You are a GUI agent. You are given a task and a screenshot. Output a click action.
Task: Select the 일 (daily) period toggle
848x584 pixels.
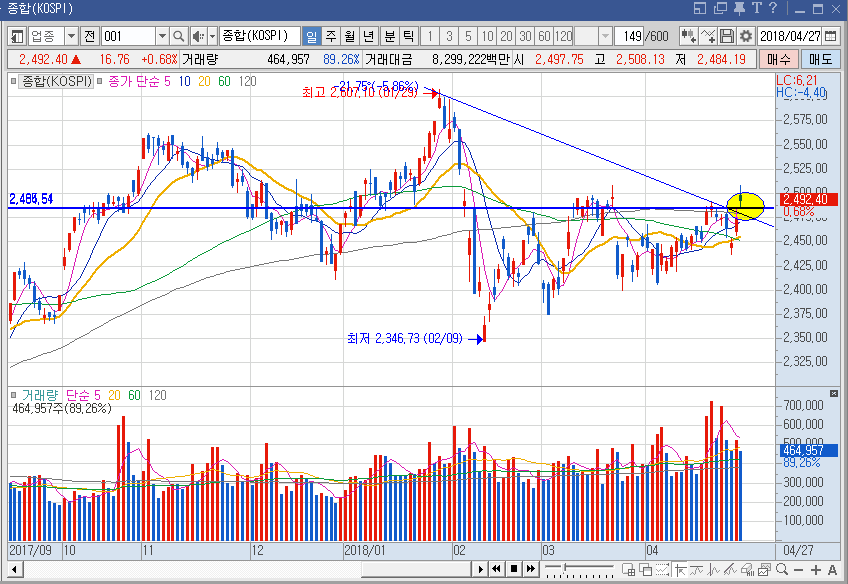(x=311, y=36)
